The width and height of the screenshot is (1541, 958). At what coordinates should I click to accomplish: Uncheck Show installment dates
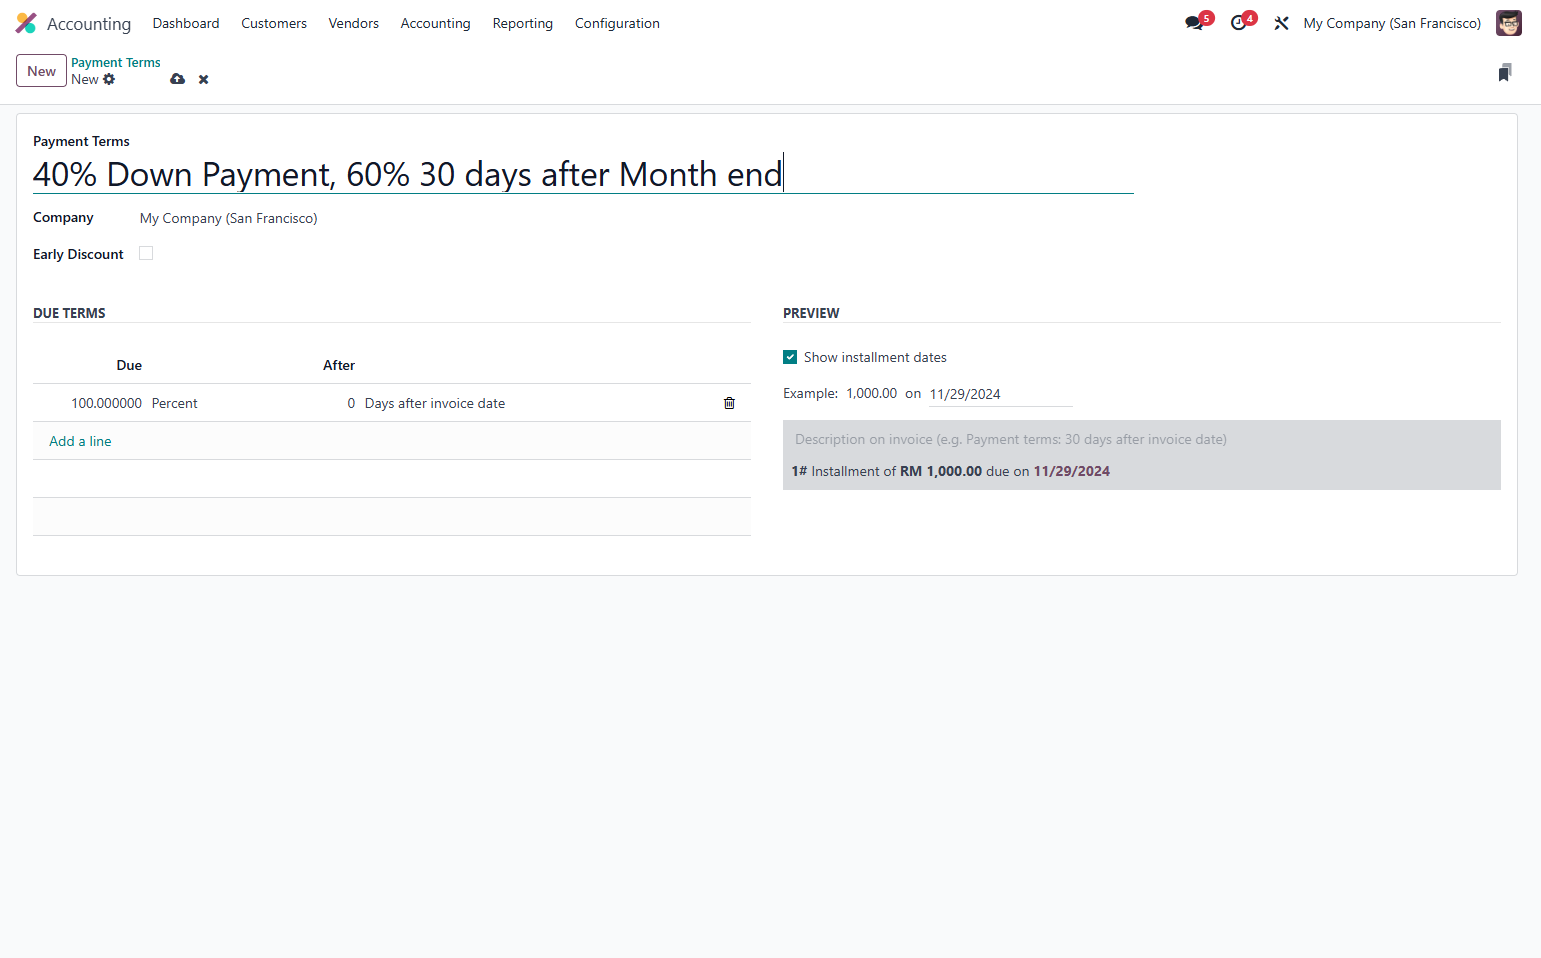point(790,357)
